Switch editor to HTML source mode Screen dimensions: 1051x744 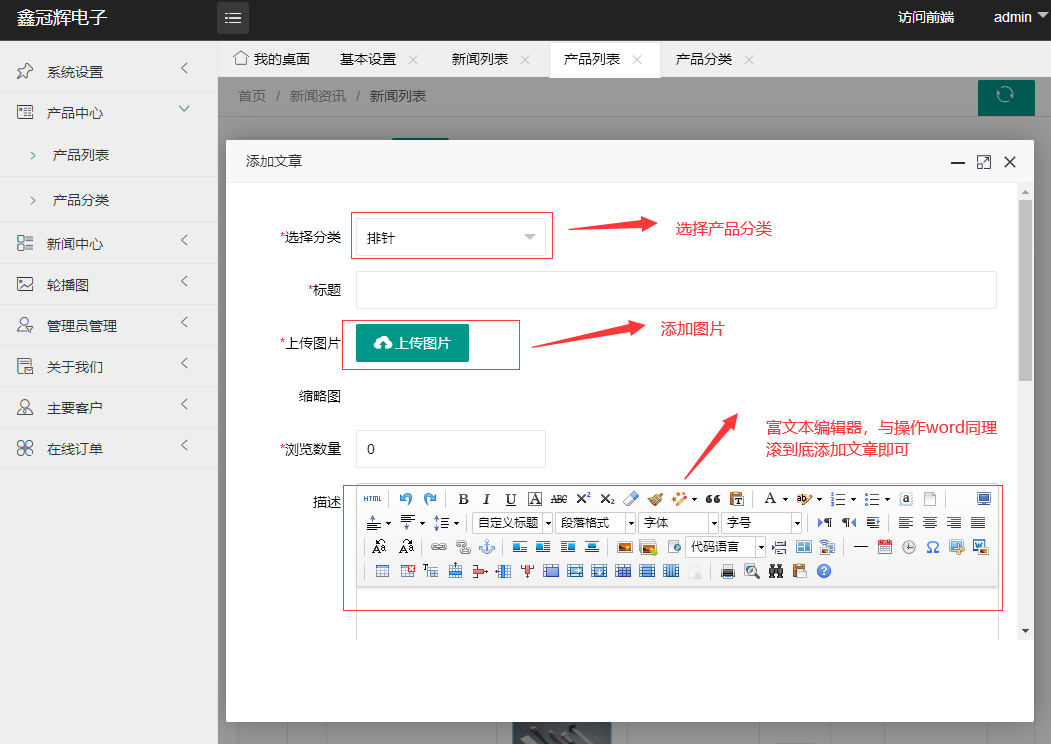pos(372,499)
